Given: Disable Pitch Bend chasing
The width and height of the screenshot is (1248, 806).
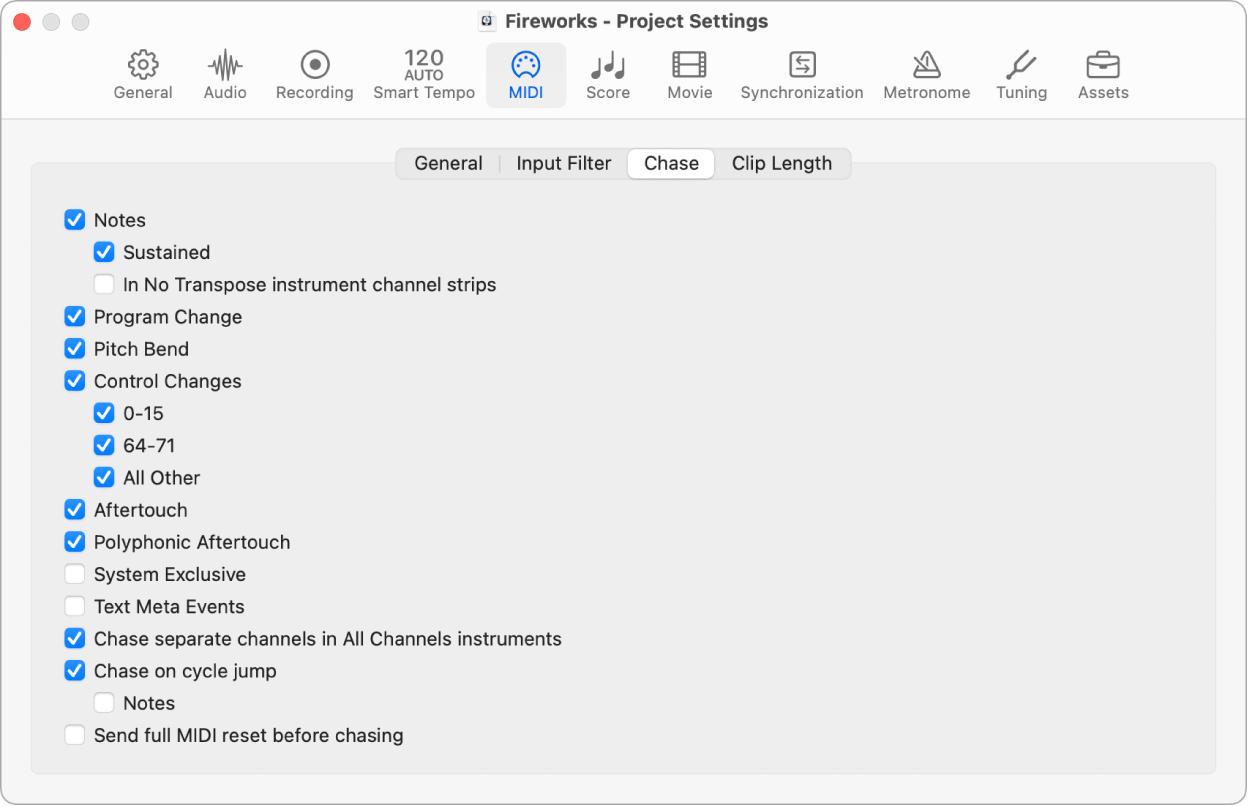Looking at the screenshot, I should point(74,348).
